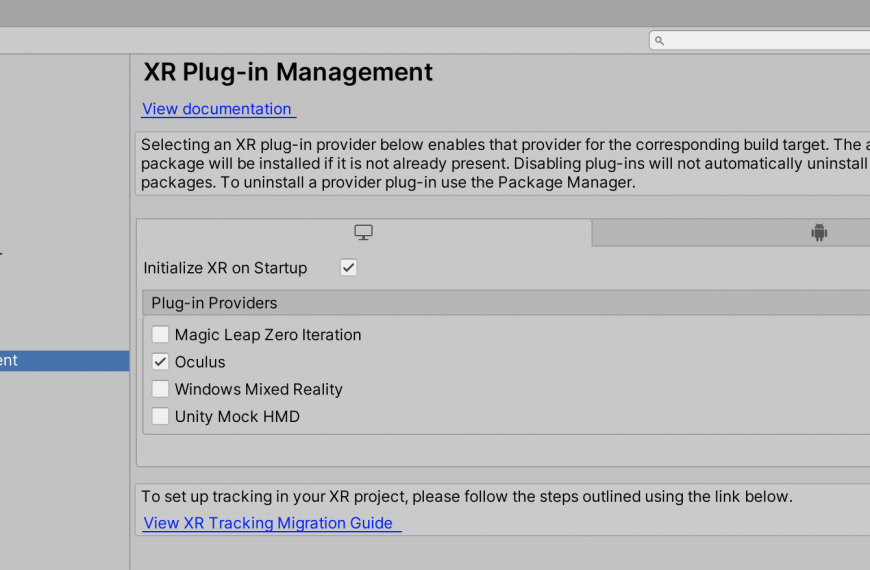Click the Magic Leap Zero Iteration label

tap(268, 335)
